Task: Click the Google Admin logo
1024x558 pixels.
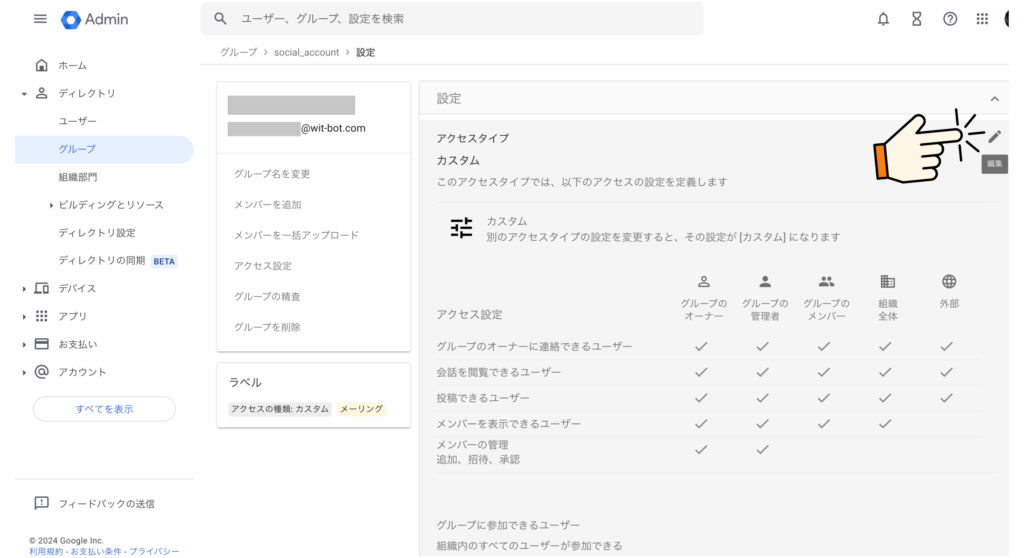Action: 95,19
